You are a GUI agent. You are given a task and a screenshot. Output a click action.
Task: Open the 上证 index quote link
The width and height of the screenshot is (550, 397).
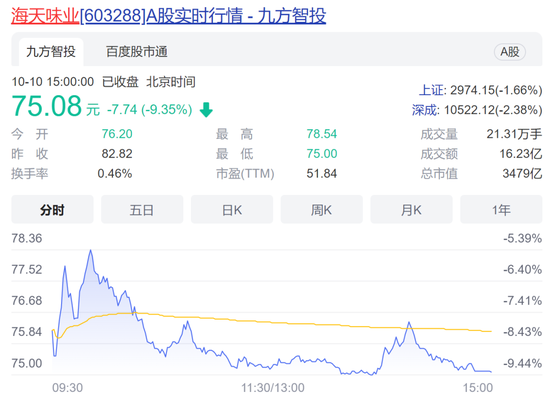coord(431,90)
